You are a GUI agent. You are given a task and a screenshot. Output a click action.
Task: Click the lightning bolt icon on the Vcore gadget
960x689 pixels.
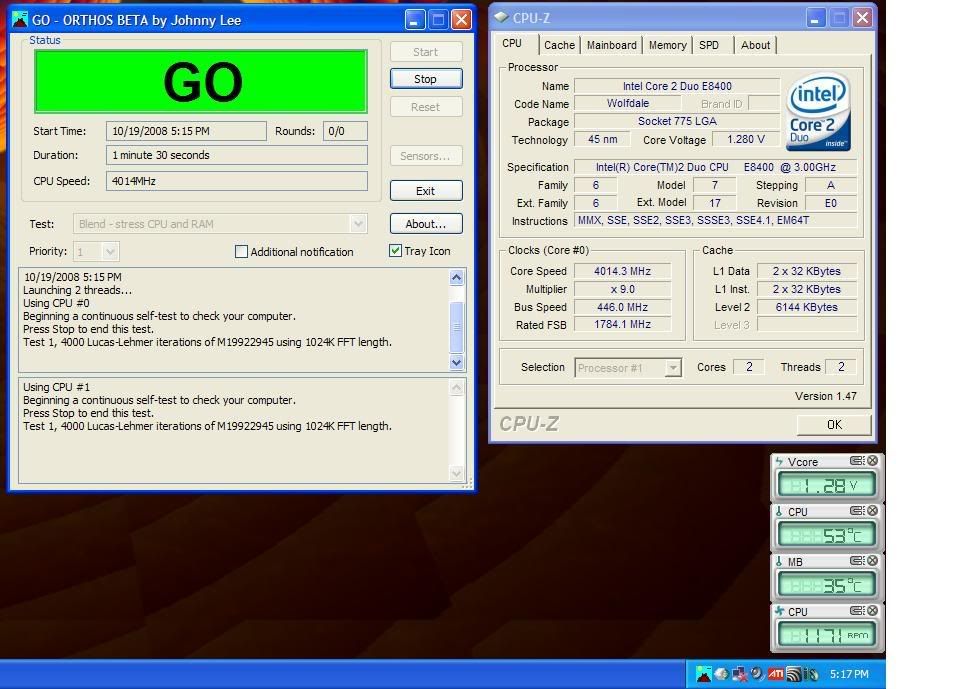pos(779,461)
